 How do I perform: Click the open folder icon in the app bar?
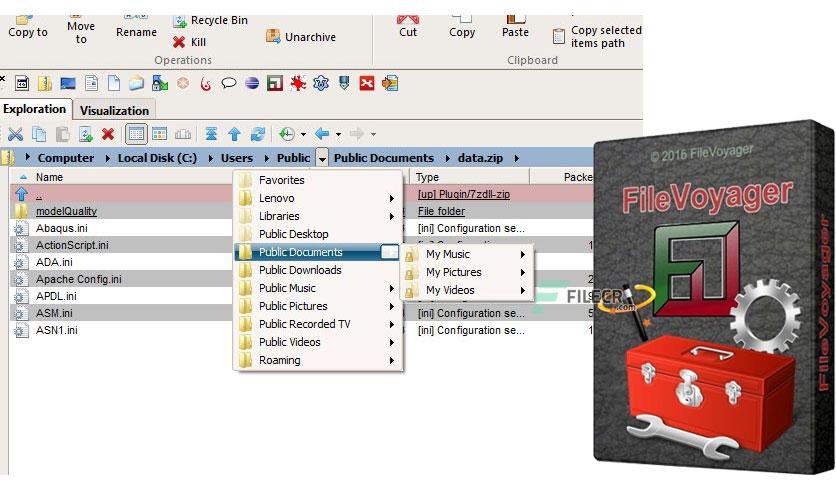[x=136, y=83]
